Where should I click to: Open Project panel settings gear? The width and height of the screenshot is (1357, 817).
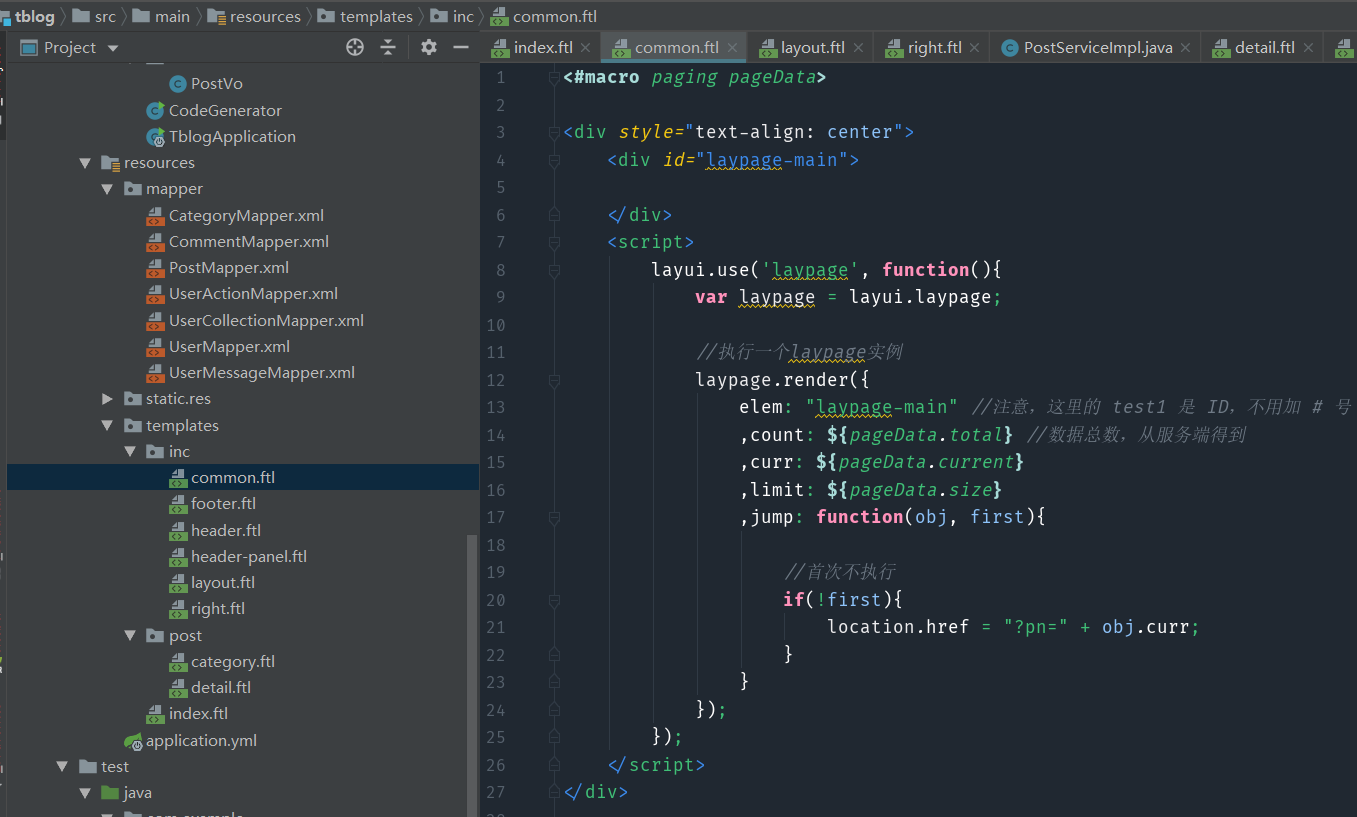click(x=429, y=47)
